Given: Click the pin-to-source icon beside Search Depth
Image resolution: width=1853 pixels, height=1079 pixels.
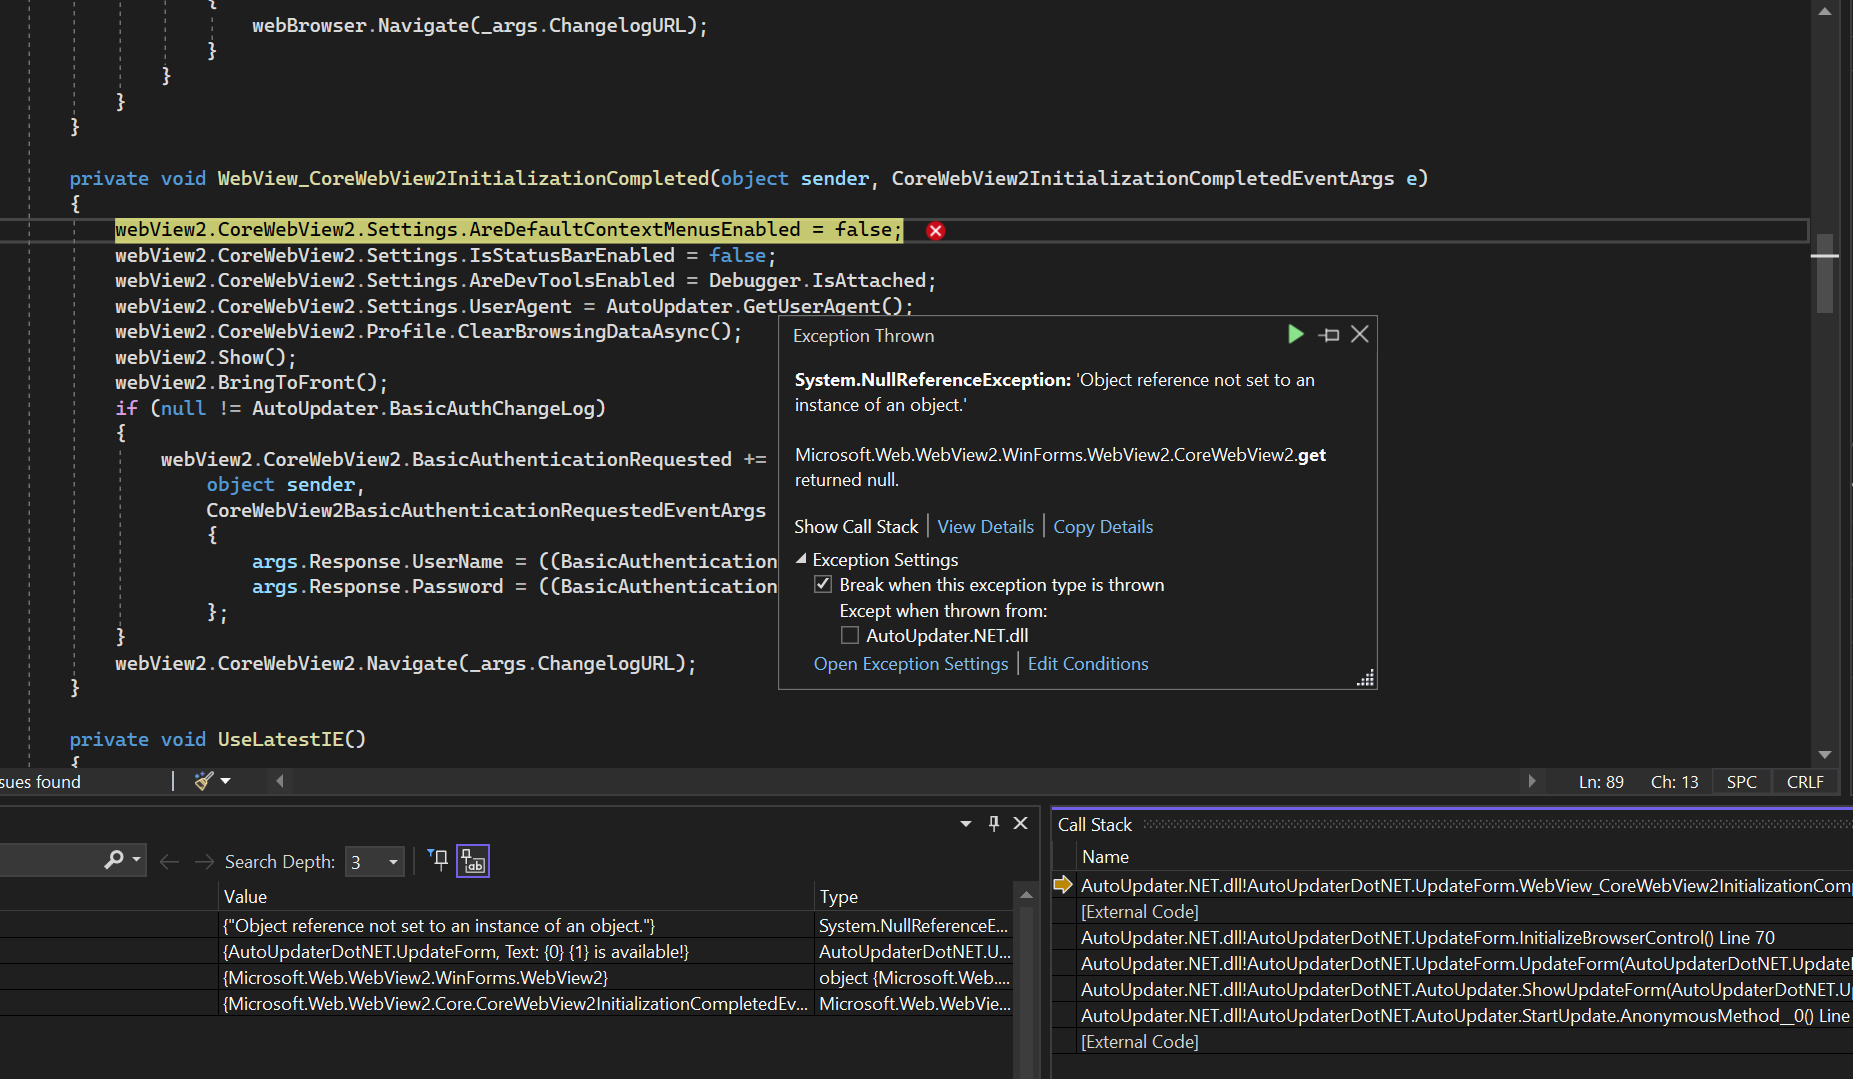Looking at the screenshot, I should click(438, 860).
